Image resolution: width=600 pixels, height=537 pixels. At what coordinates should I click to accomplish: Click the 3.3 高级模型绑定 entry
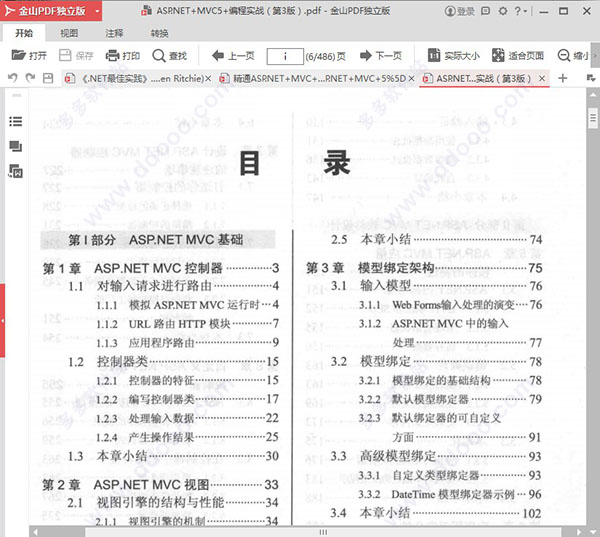tap(436, 456)
